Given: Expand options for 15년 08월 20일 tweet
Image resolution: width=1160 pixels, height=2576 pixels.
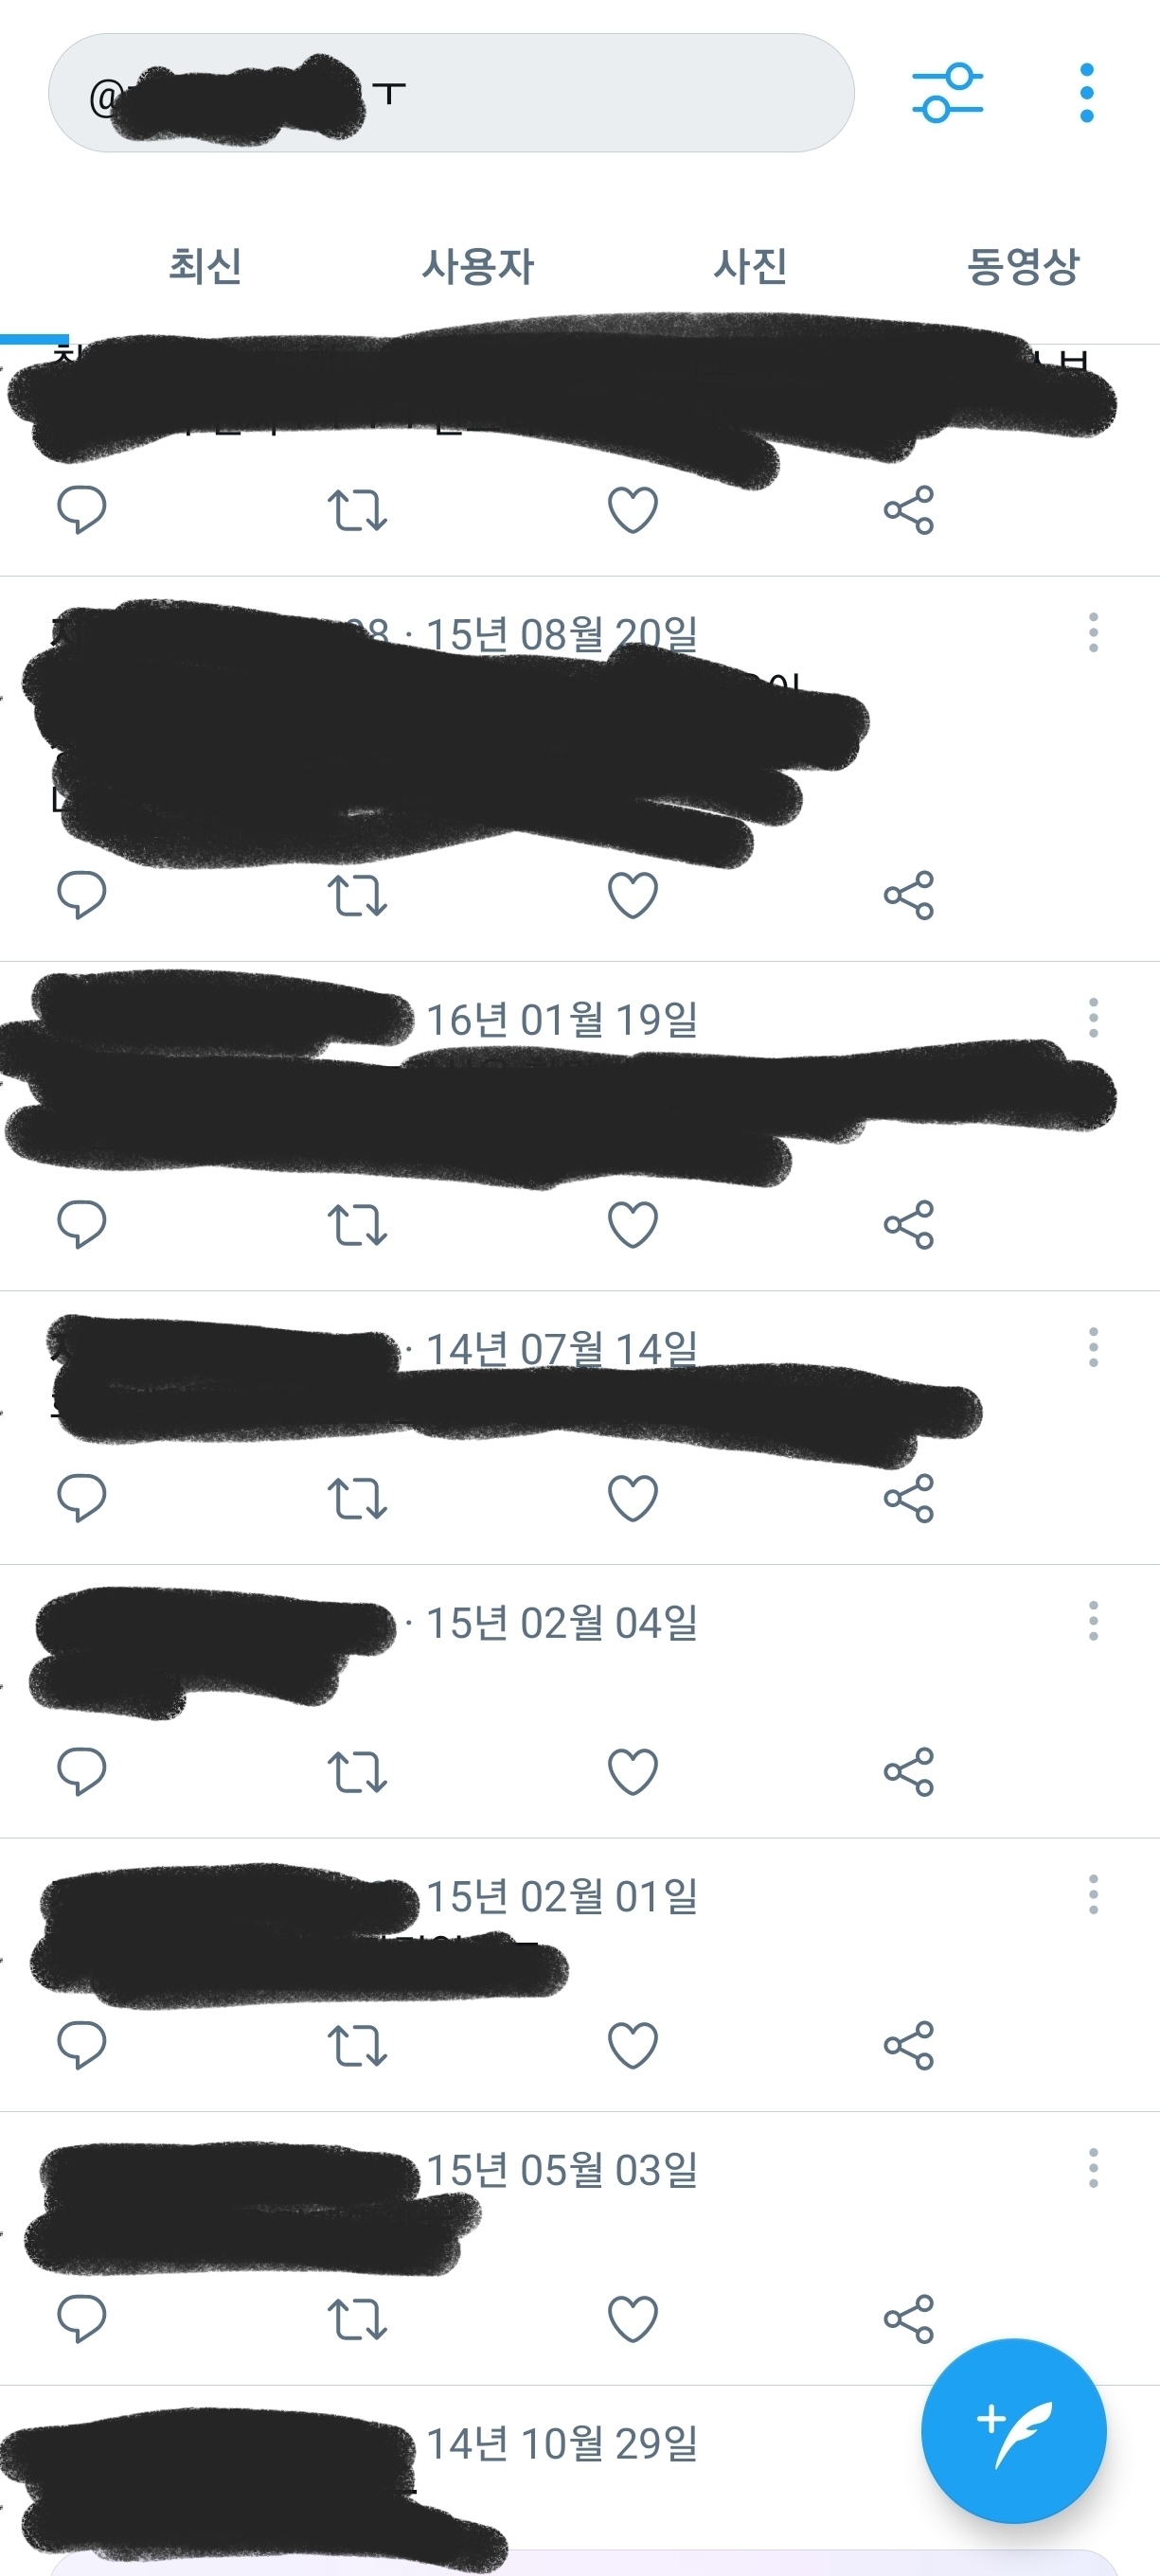Looking at the screenshot, I should pos(1093,633).
